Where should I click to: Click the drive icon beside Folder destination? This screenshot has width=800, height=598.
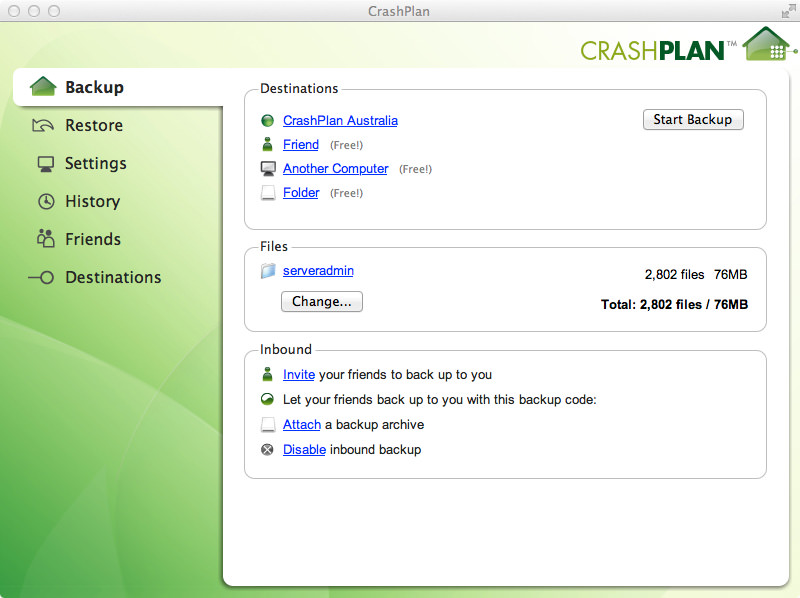point(268,193)
